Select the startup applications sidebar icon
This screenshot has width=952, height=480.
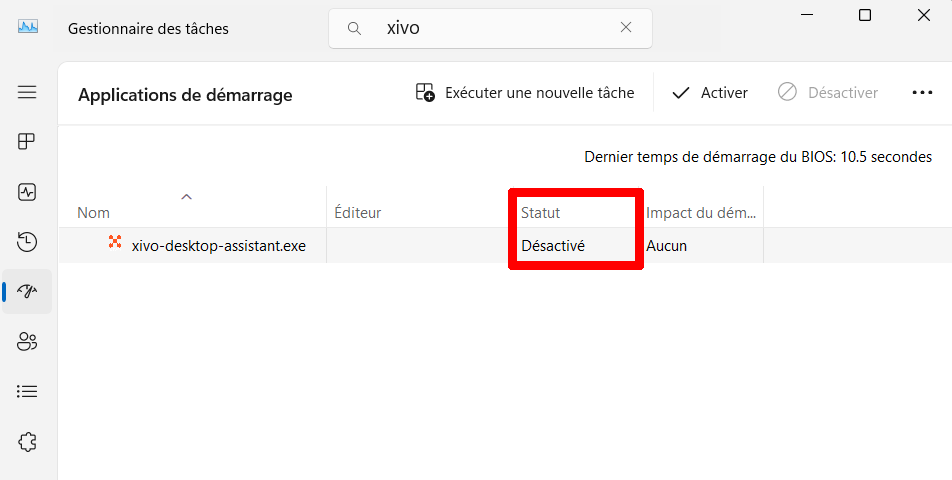(x=27, y=291)
